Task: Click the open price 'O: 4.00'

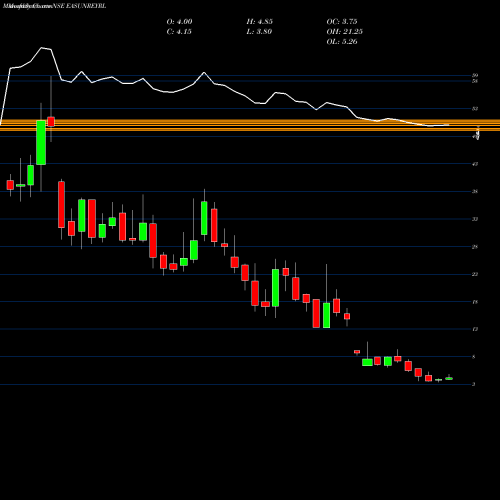Action: pos(179,22)
